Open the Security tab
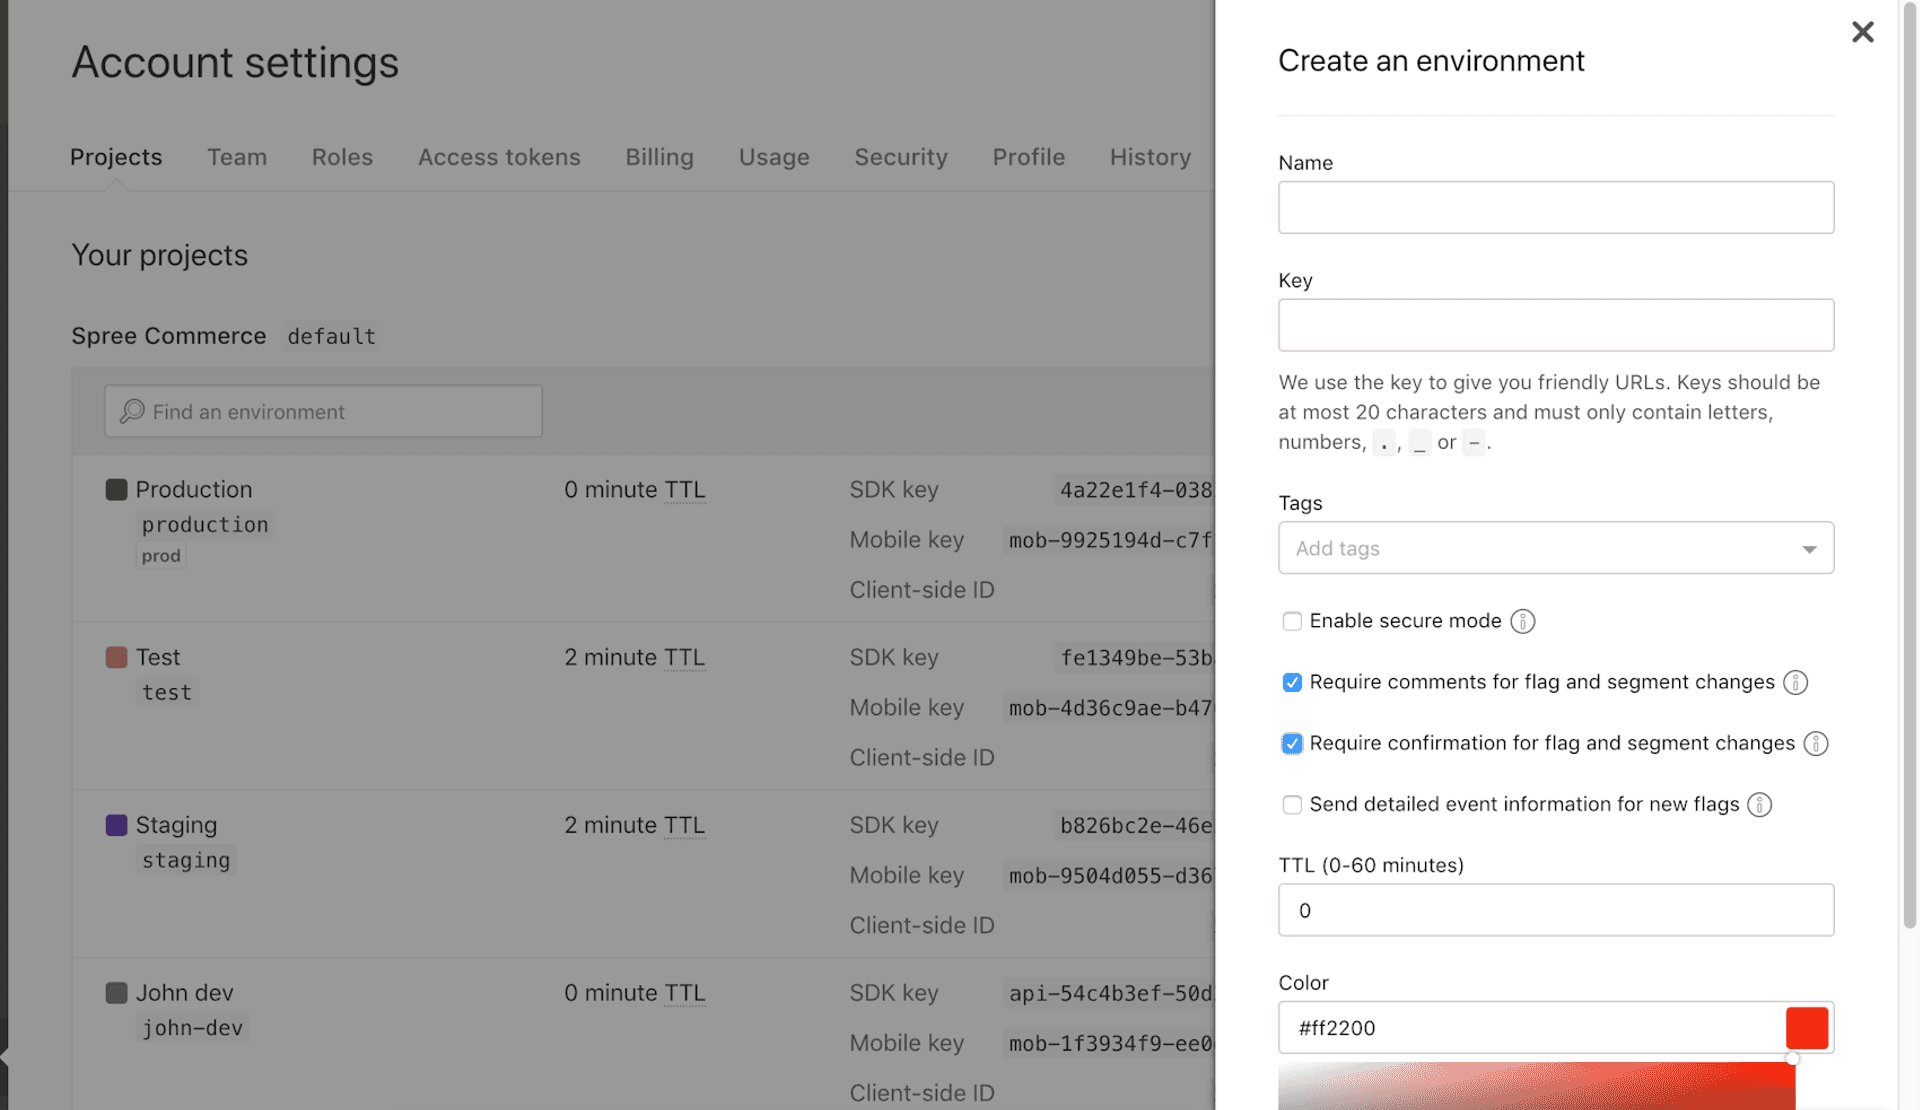The width and height of the screenshot is (1920, 1110). pyautogui.click(x=900, y=157)
